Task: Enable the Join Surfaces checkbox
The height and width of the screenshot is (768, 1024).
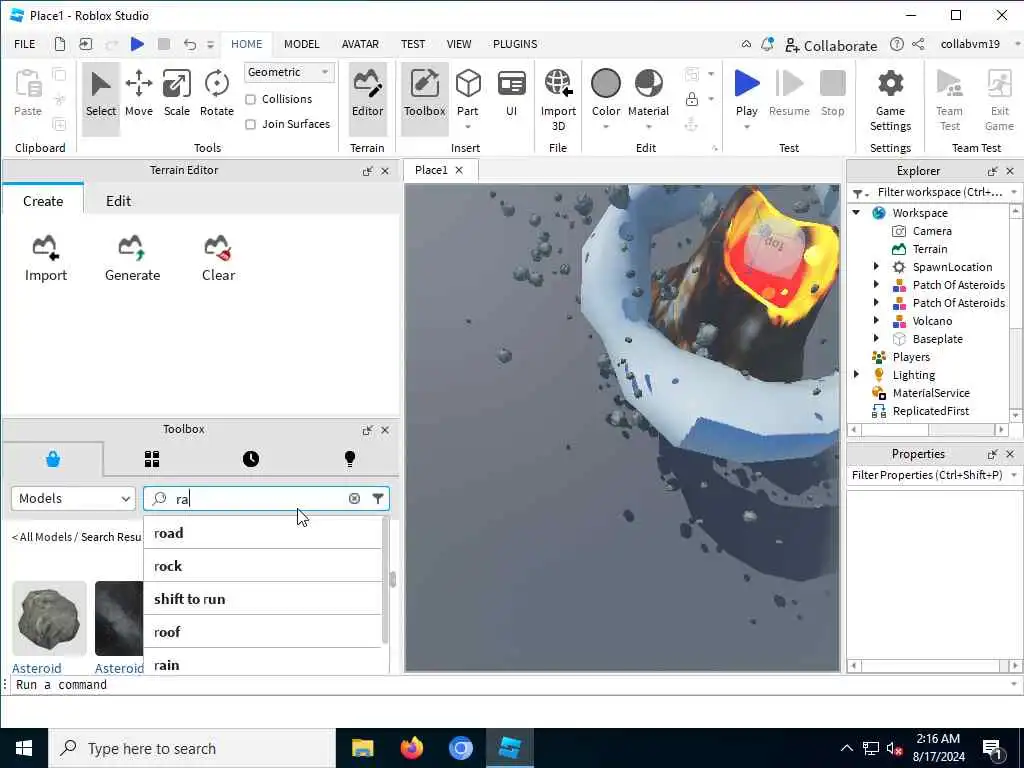Action: tap(250, 124)
